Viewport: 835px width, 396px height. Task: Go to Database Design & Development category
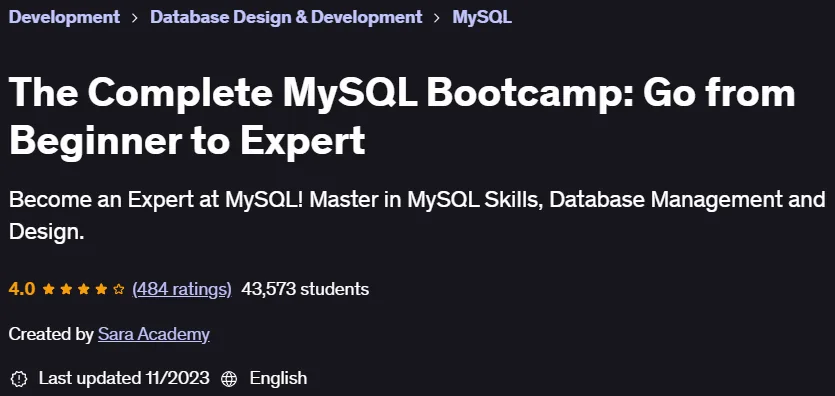[x=286, y=17]
